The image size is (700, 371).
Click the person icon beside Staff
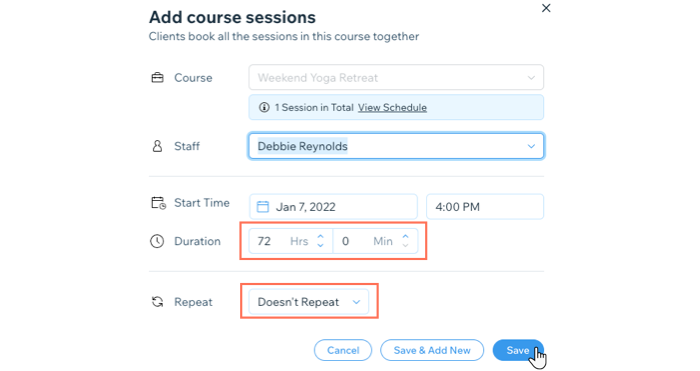coord(157,146)
